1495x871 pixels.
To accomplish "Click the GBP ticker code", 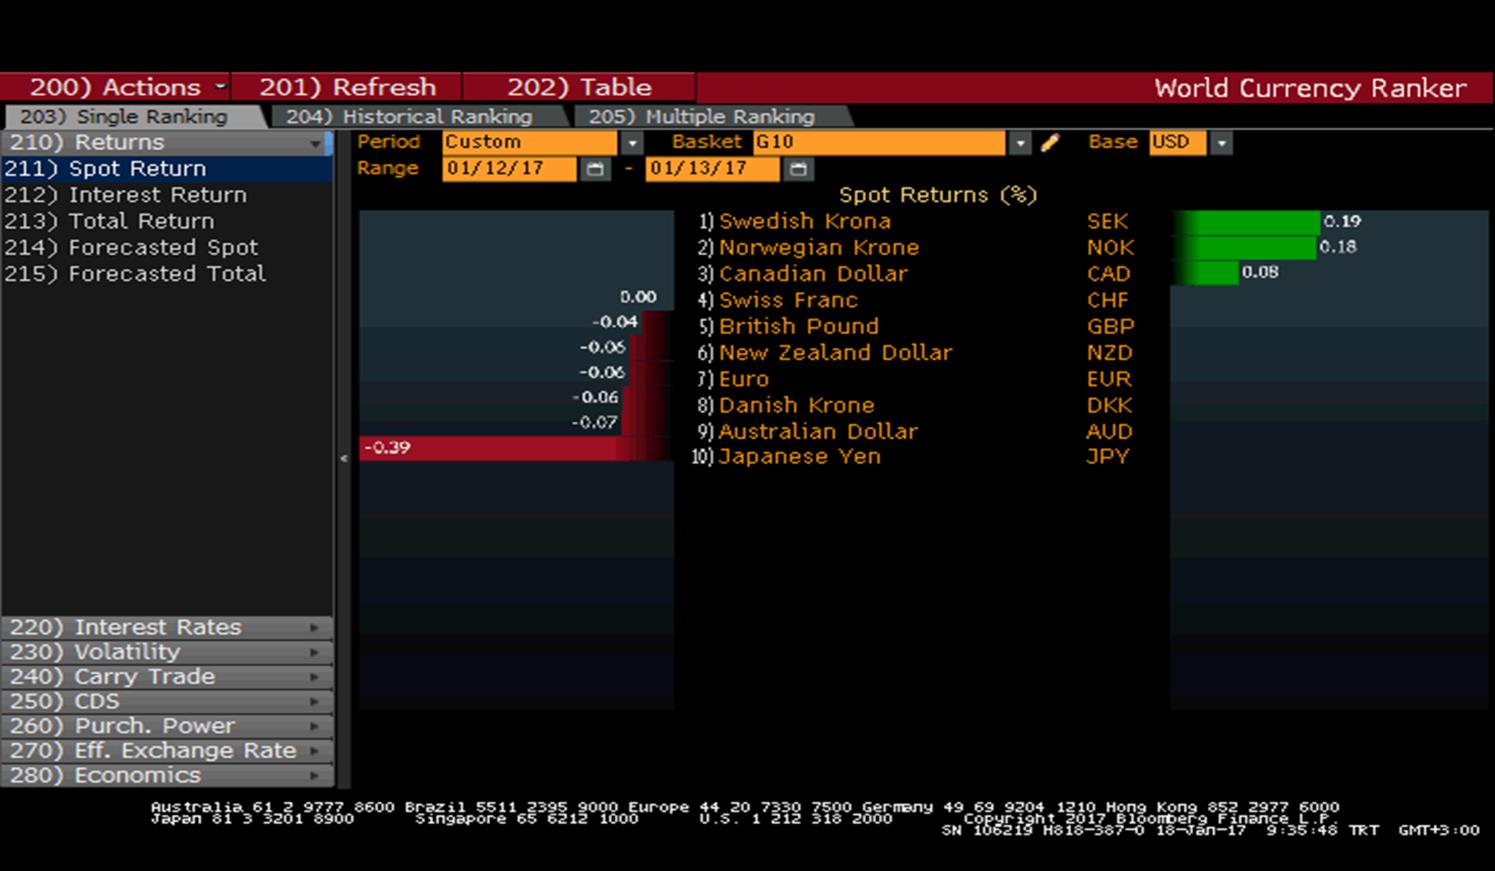I will click(1111, 326).
